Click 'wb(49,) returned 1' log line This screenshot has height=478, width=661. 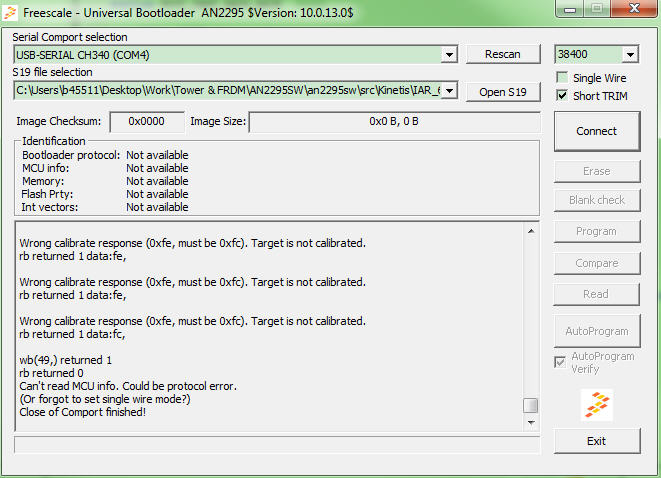pos(65,360)
